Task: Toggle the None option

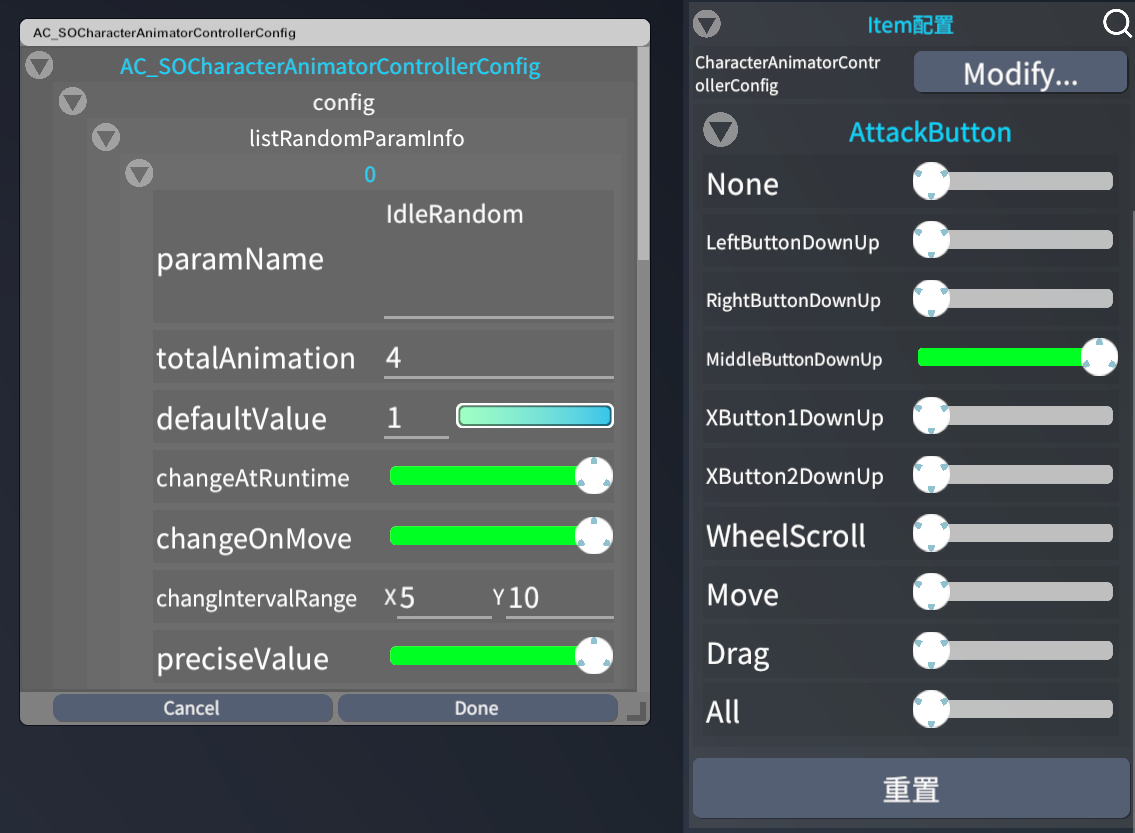Action: coord(1013,181)
